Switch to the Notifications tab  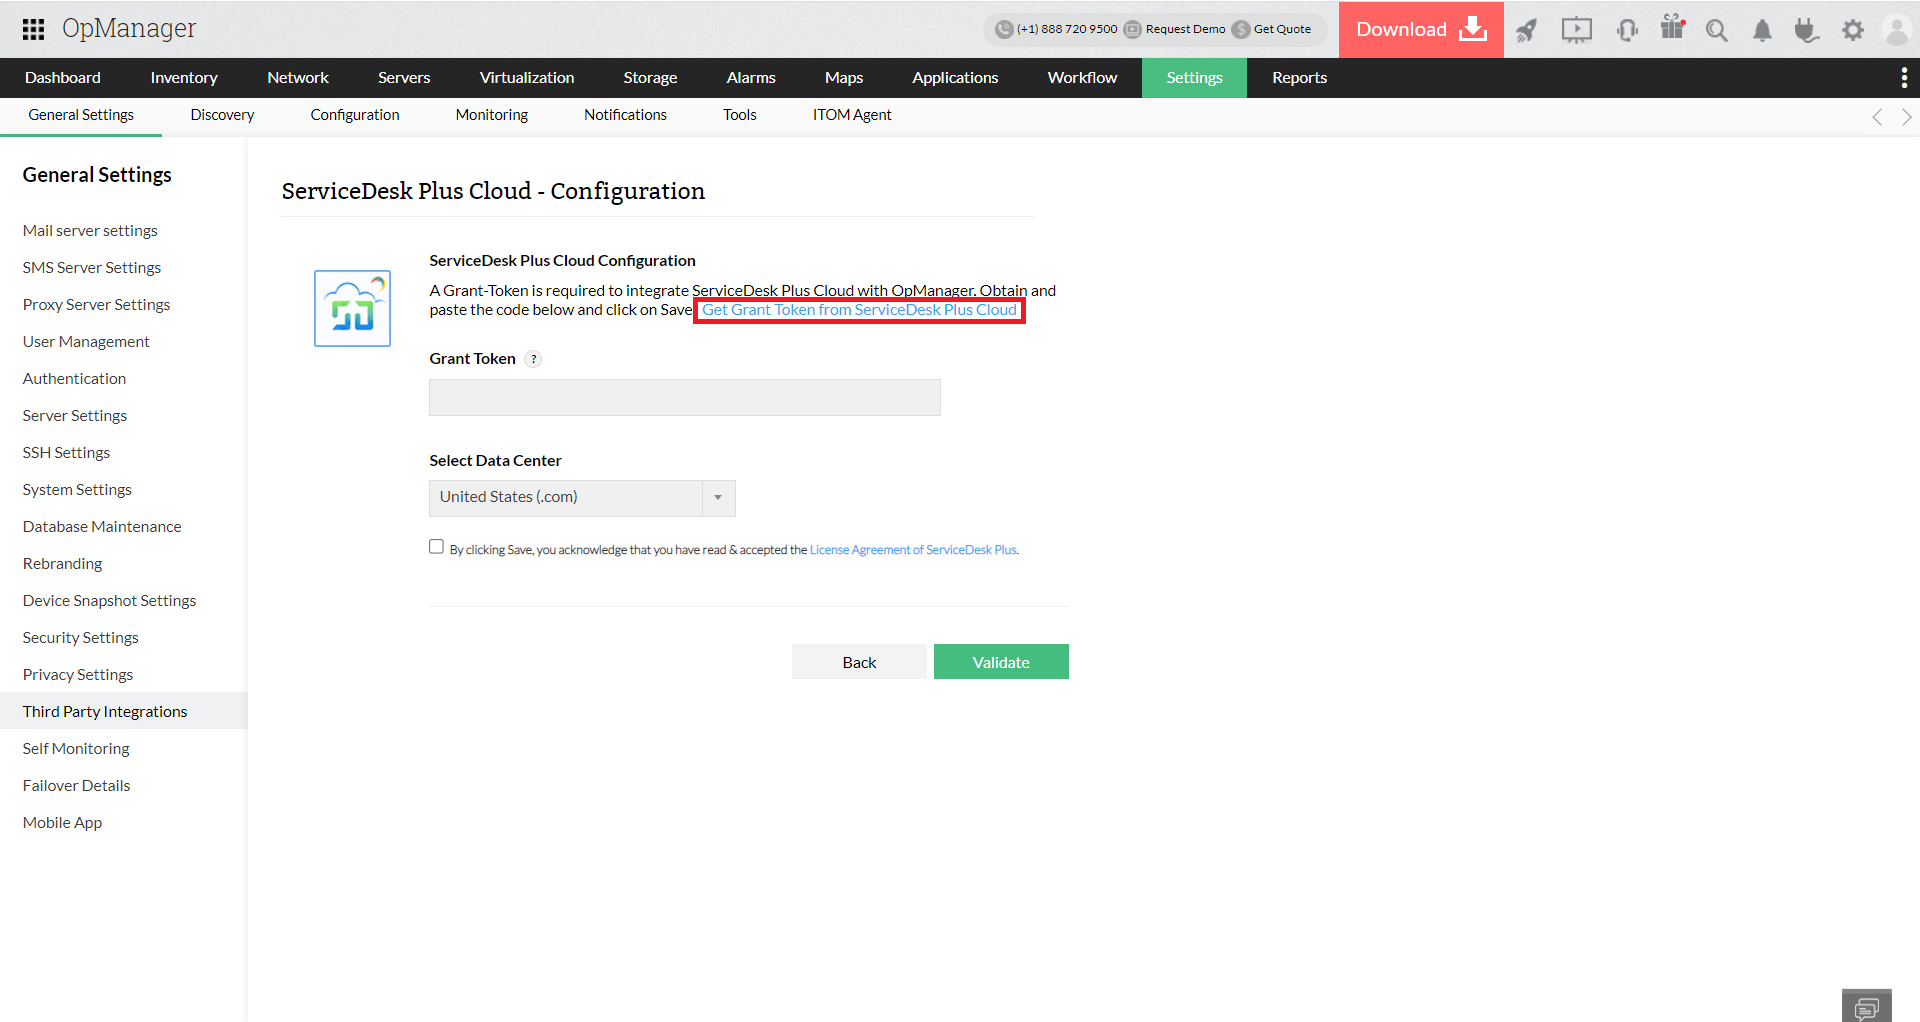[624, 114]
